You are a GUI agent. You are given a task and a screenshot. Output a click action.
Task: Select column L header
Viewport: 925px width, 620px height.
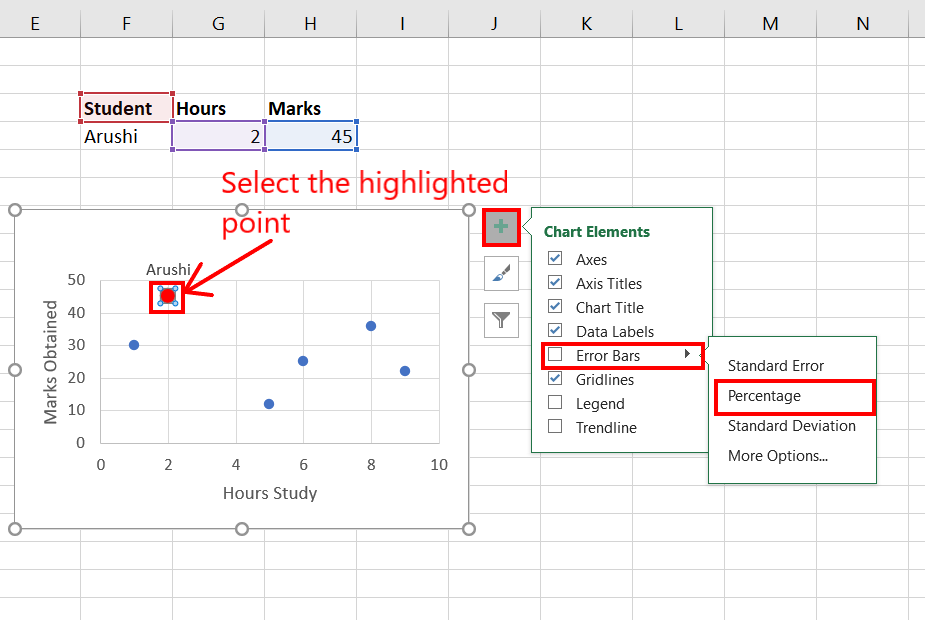tap(678, 24)
